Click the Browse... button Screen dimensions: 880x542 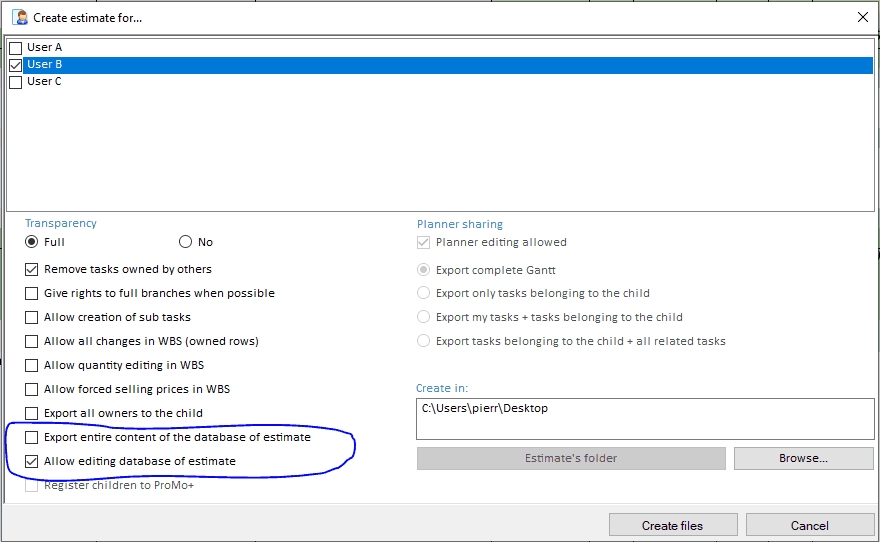point(803,458)
